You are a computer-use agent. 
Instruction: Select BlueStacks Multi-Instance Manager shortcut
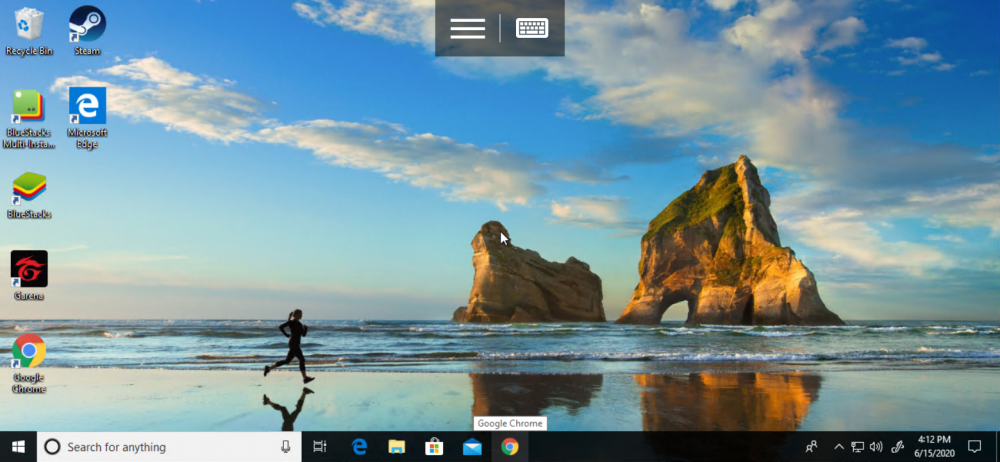tap(29, 107)
